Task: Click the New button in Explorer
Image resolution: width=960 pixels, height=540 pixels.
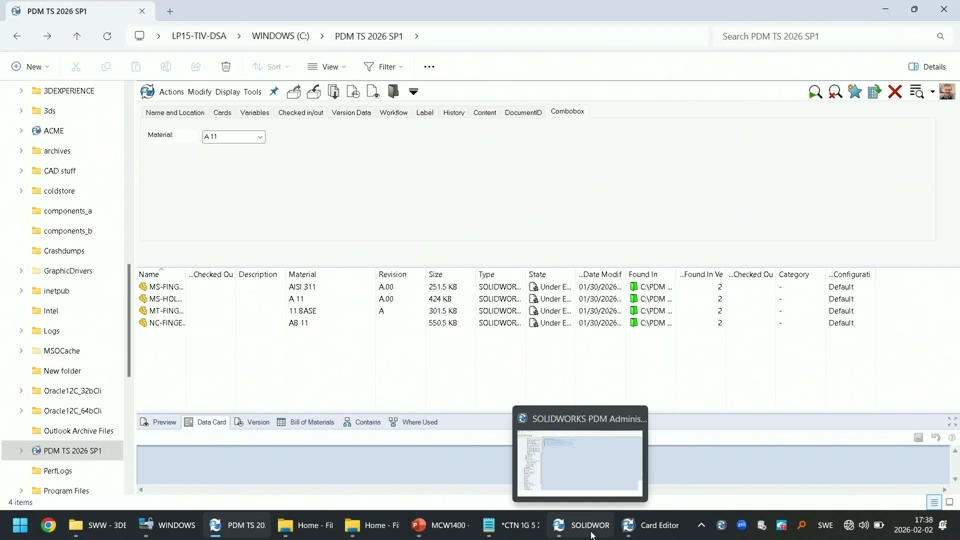Action: (x=30, y=67)
